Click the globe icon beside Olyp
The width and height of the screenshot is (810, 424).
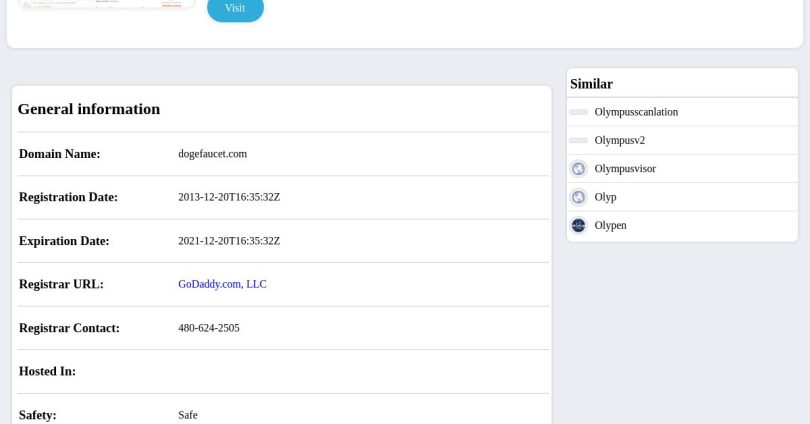(579, 197)
